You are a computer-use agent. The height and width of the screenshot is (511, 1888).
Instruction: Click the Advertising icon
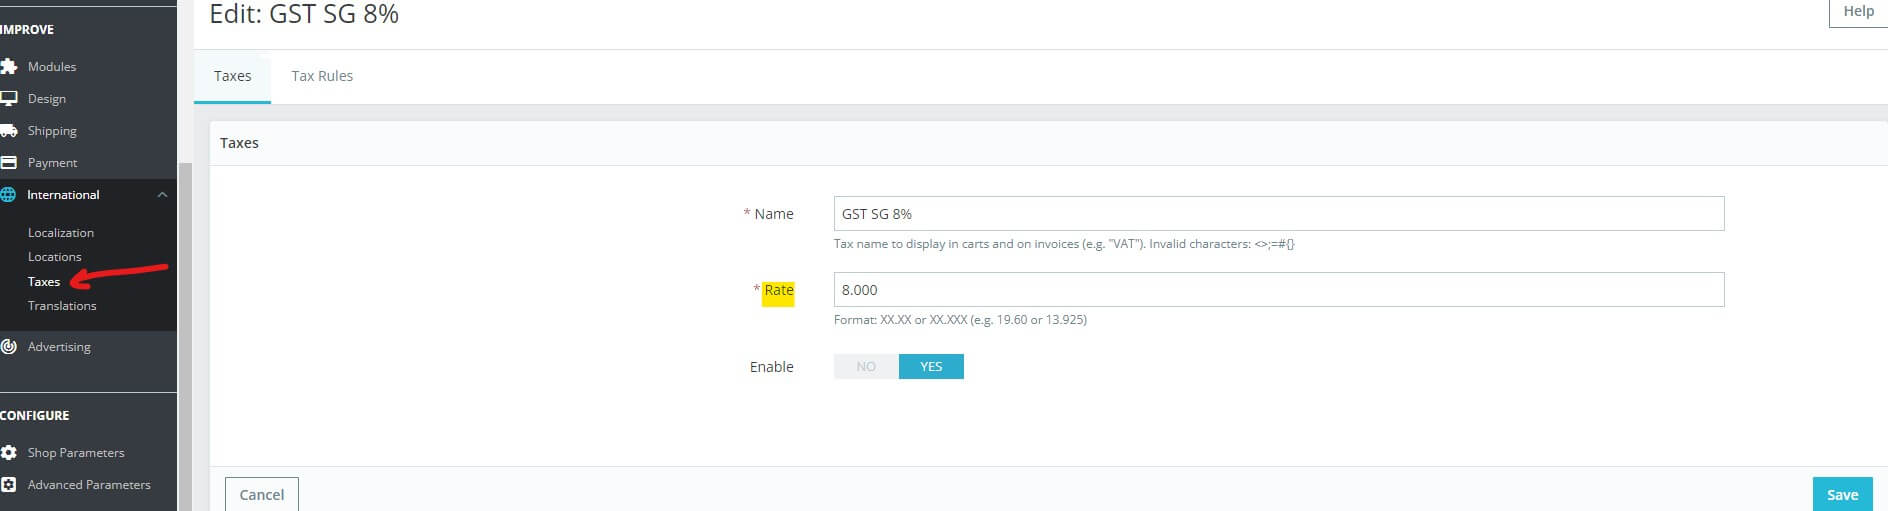9,347
